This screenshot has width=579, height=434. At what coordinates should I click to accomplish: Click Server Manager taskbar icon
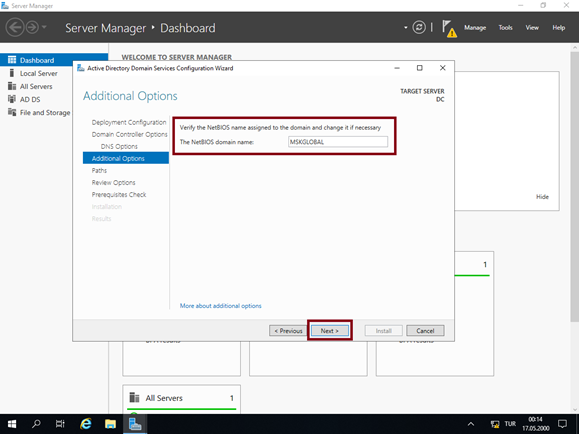click(x=135, y=424)
